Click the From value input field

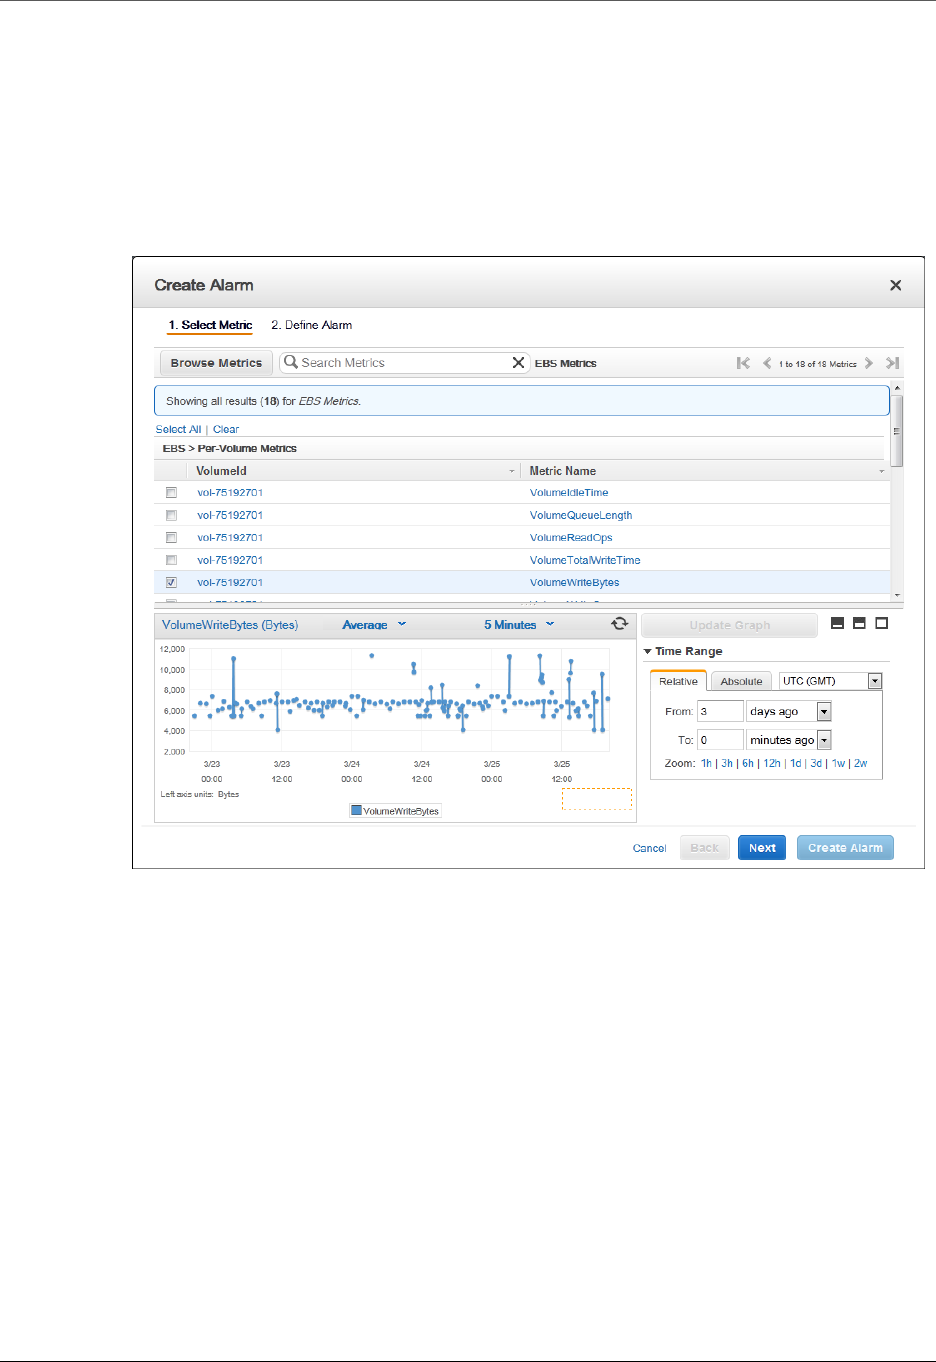point(720,711)
